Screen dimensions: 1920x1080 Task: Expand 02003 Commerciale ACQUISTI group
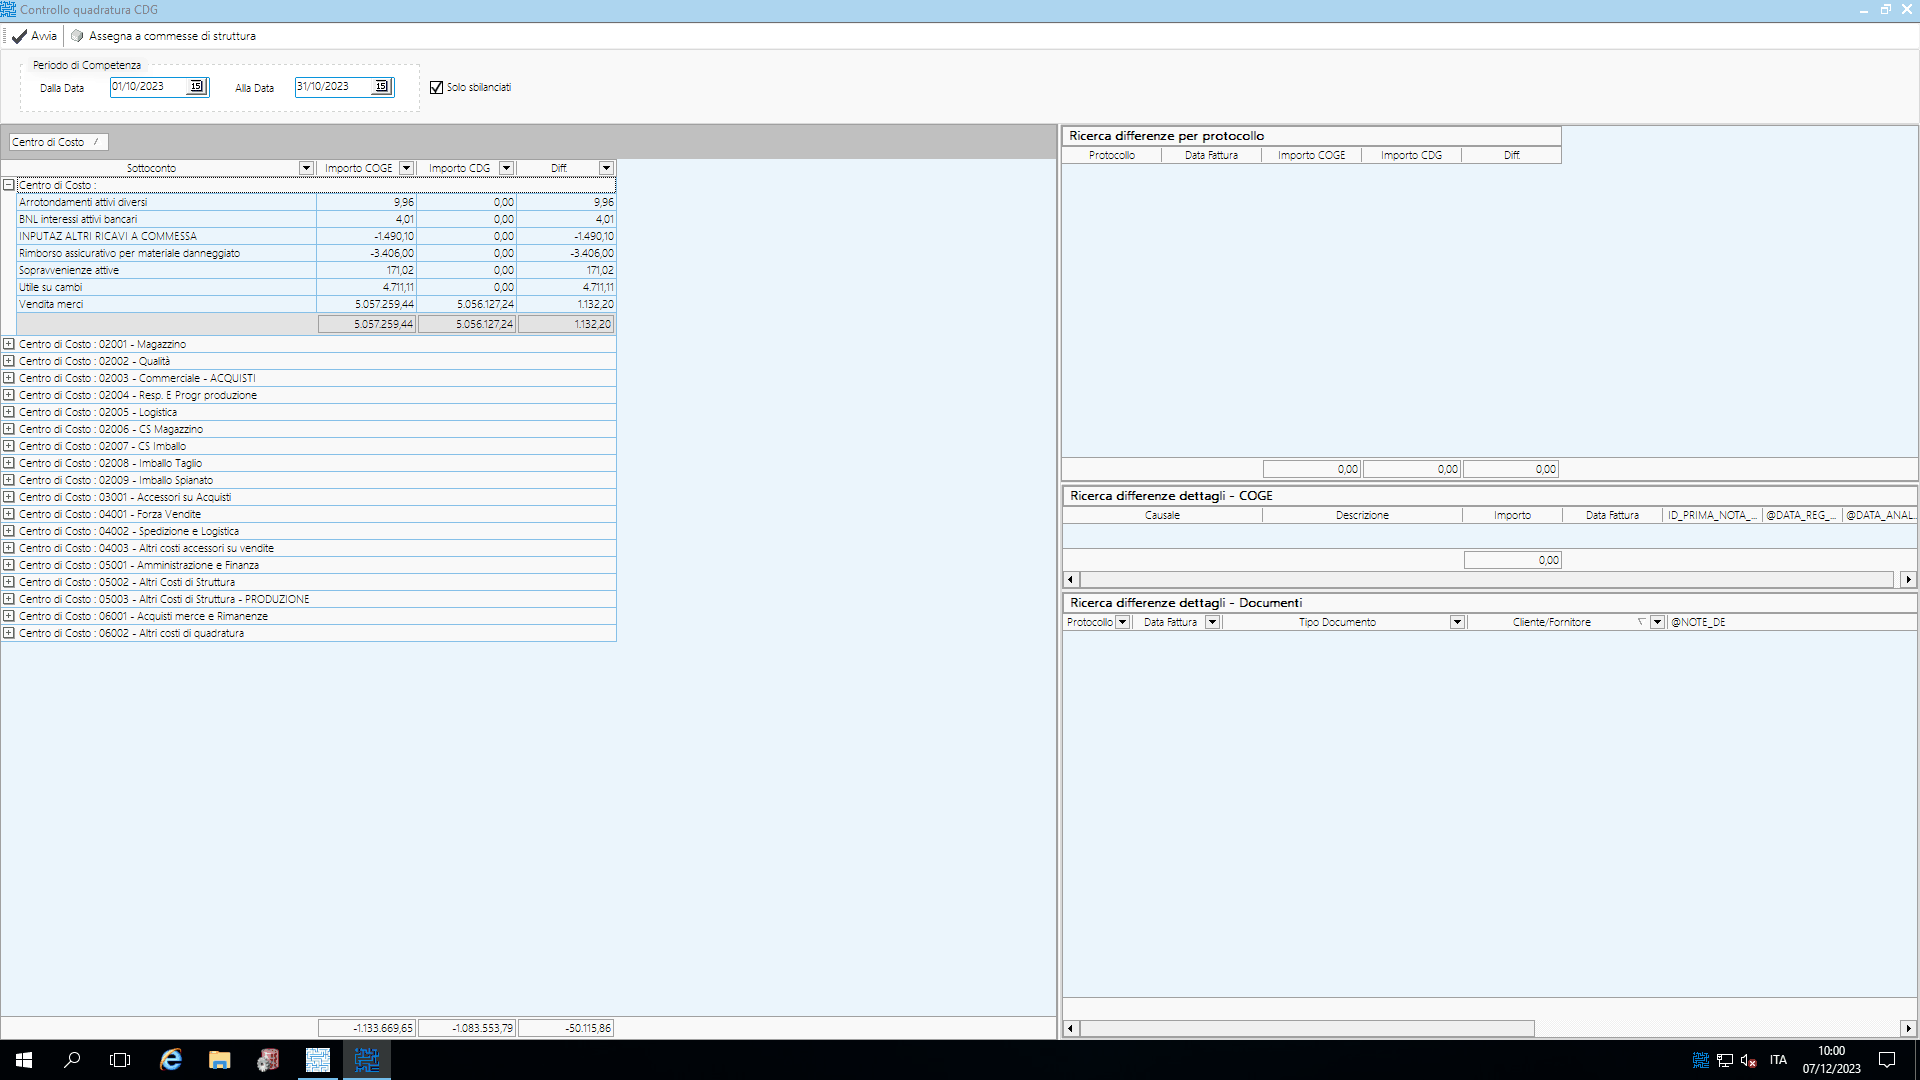(x=8, y=378)
